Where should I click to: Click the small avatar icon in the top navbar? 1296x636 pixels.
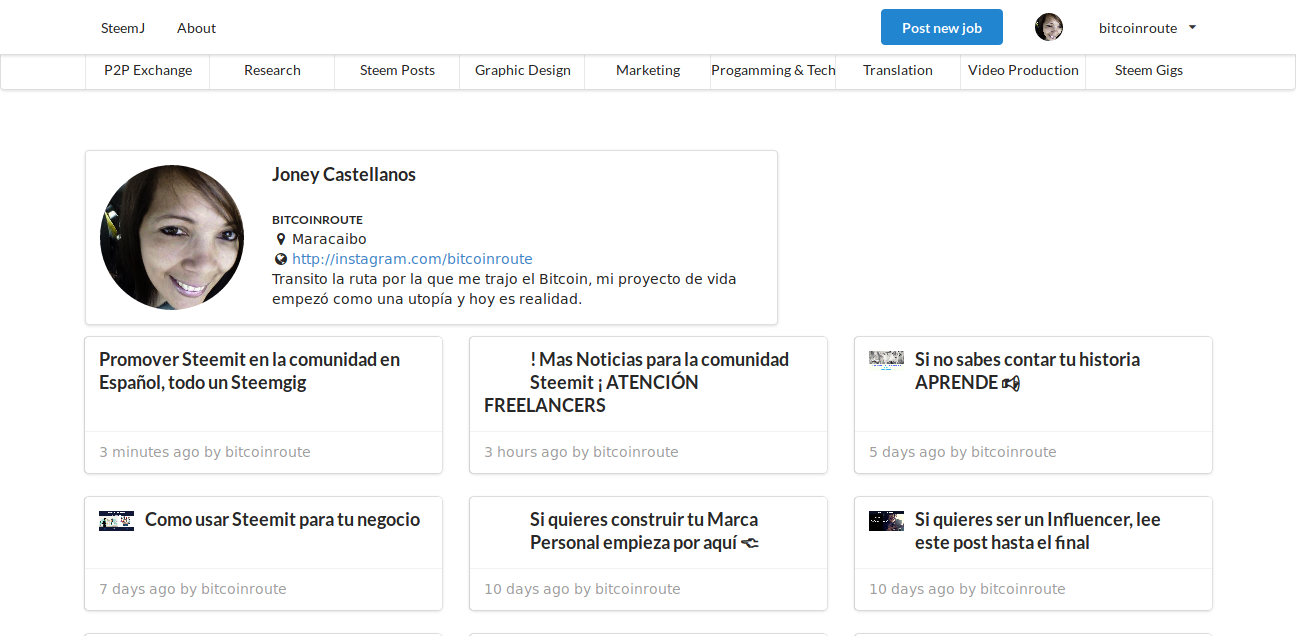pos(1049,27)
